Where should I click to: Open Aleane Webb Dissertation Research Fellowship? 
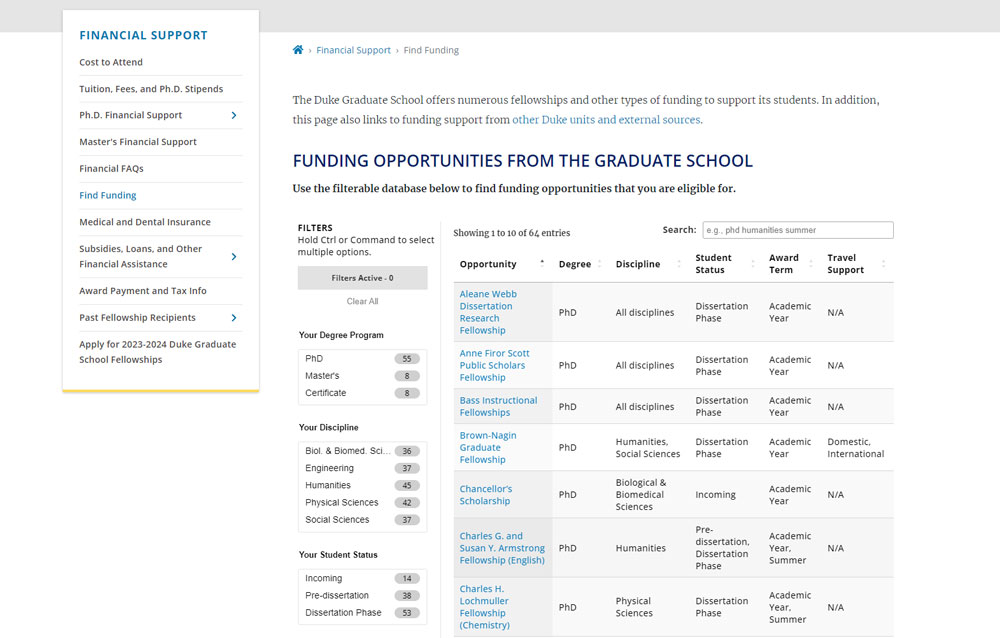coord(488,312)
